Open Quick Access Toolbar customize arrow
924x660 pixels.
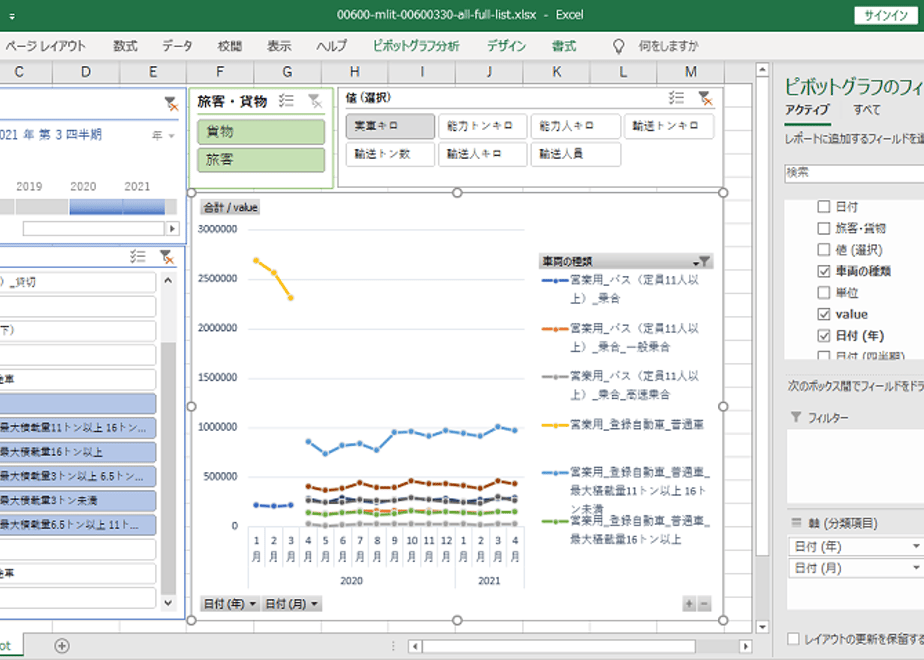[x=12, y=16]
